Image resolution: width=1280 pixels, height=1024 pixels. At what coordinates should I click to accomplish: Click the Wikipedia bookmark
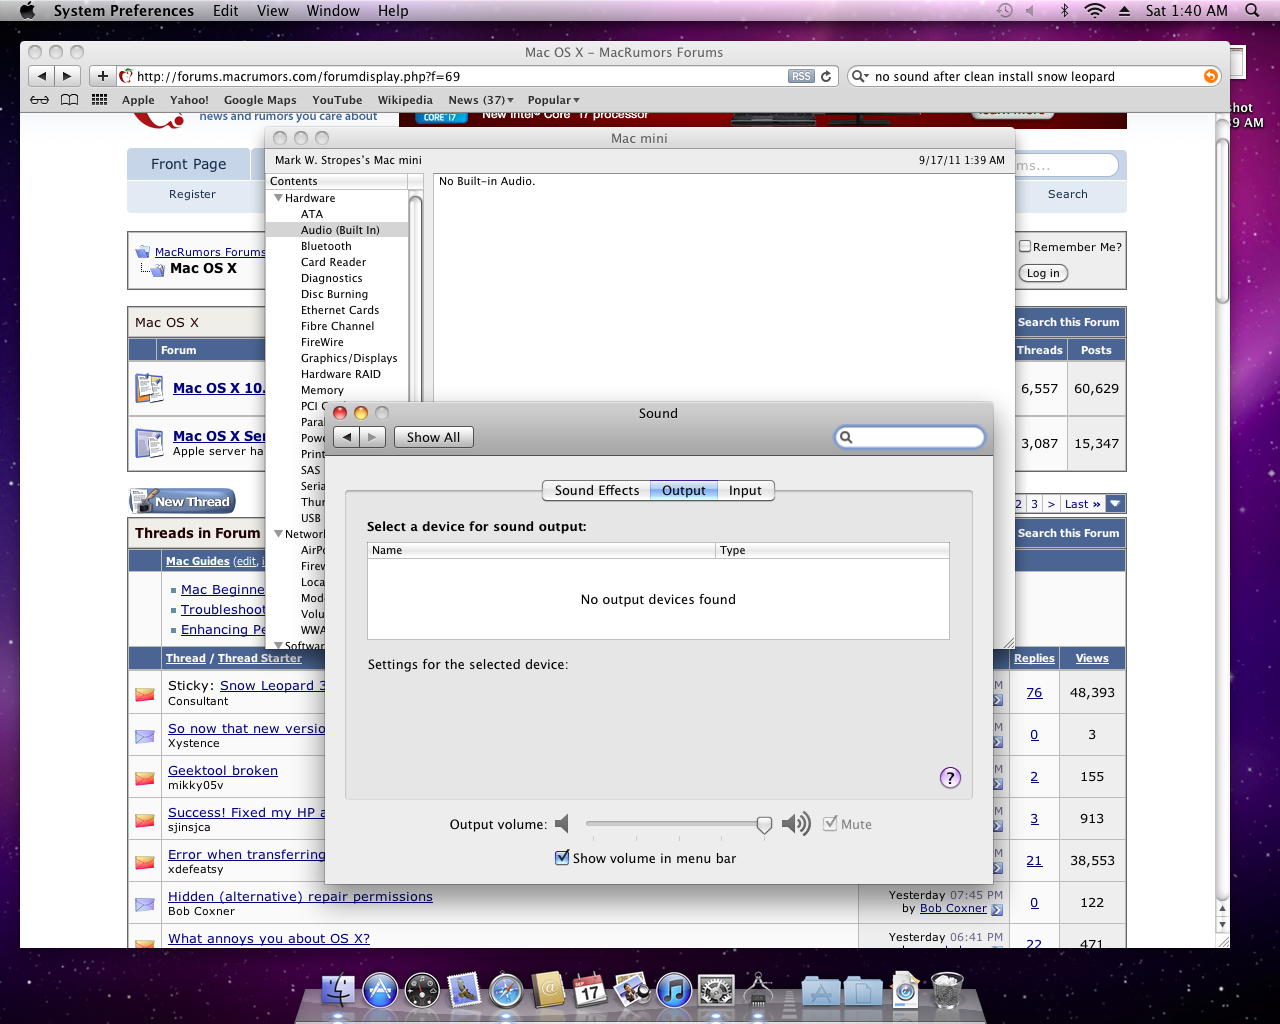pos(405,100)
